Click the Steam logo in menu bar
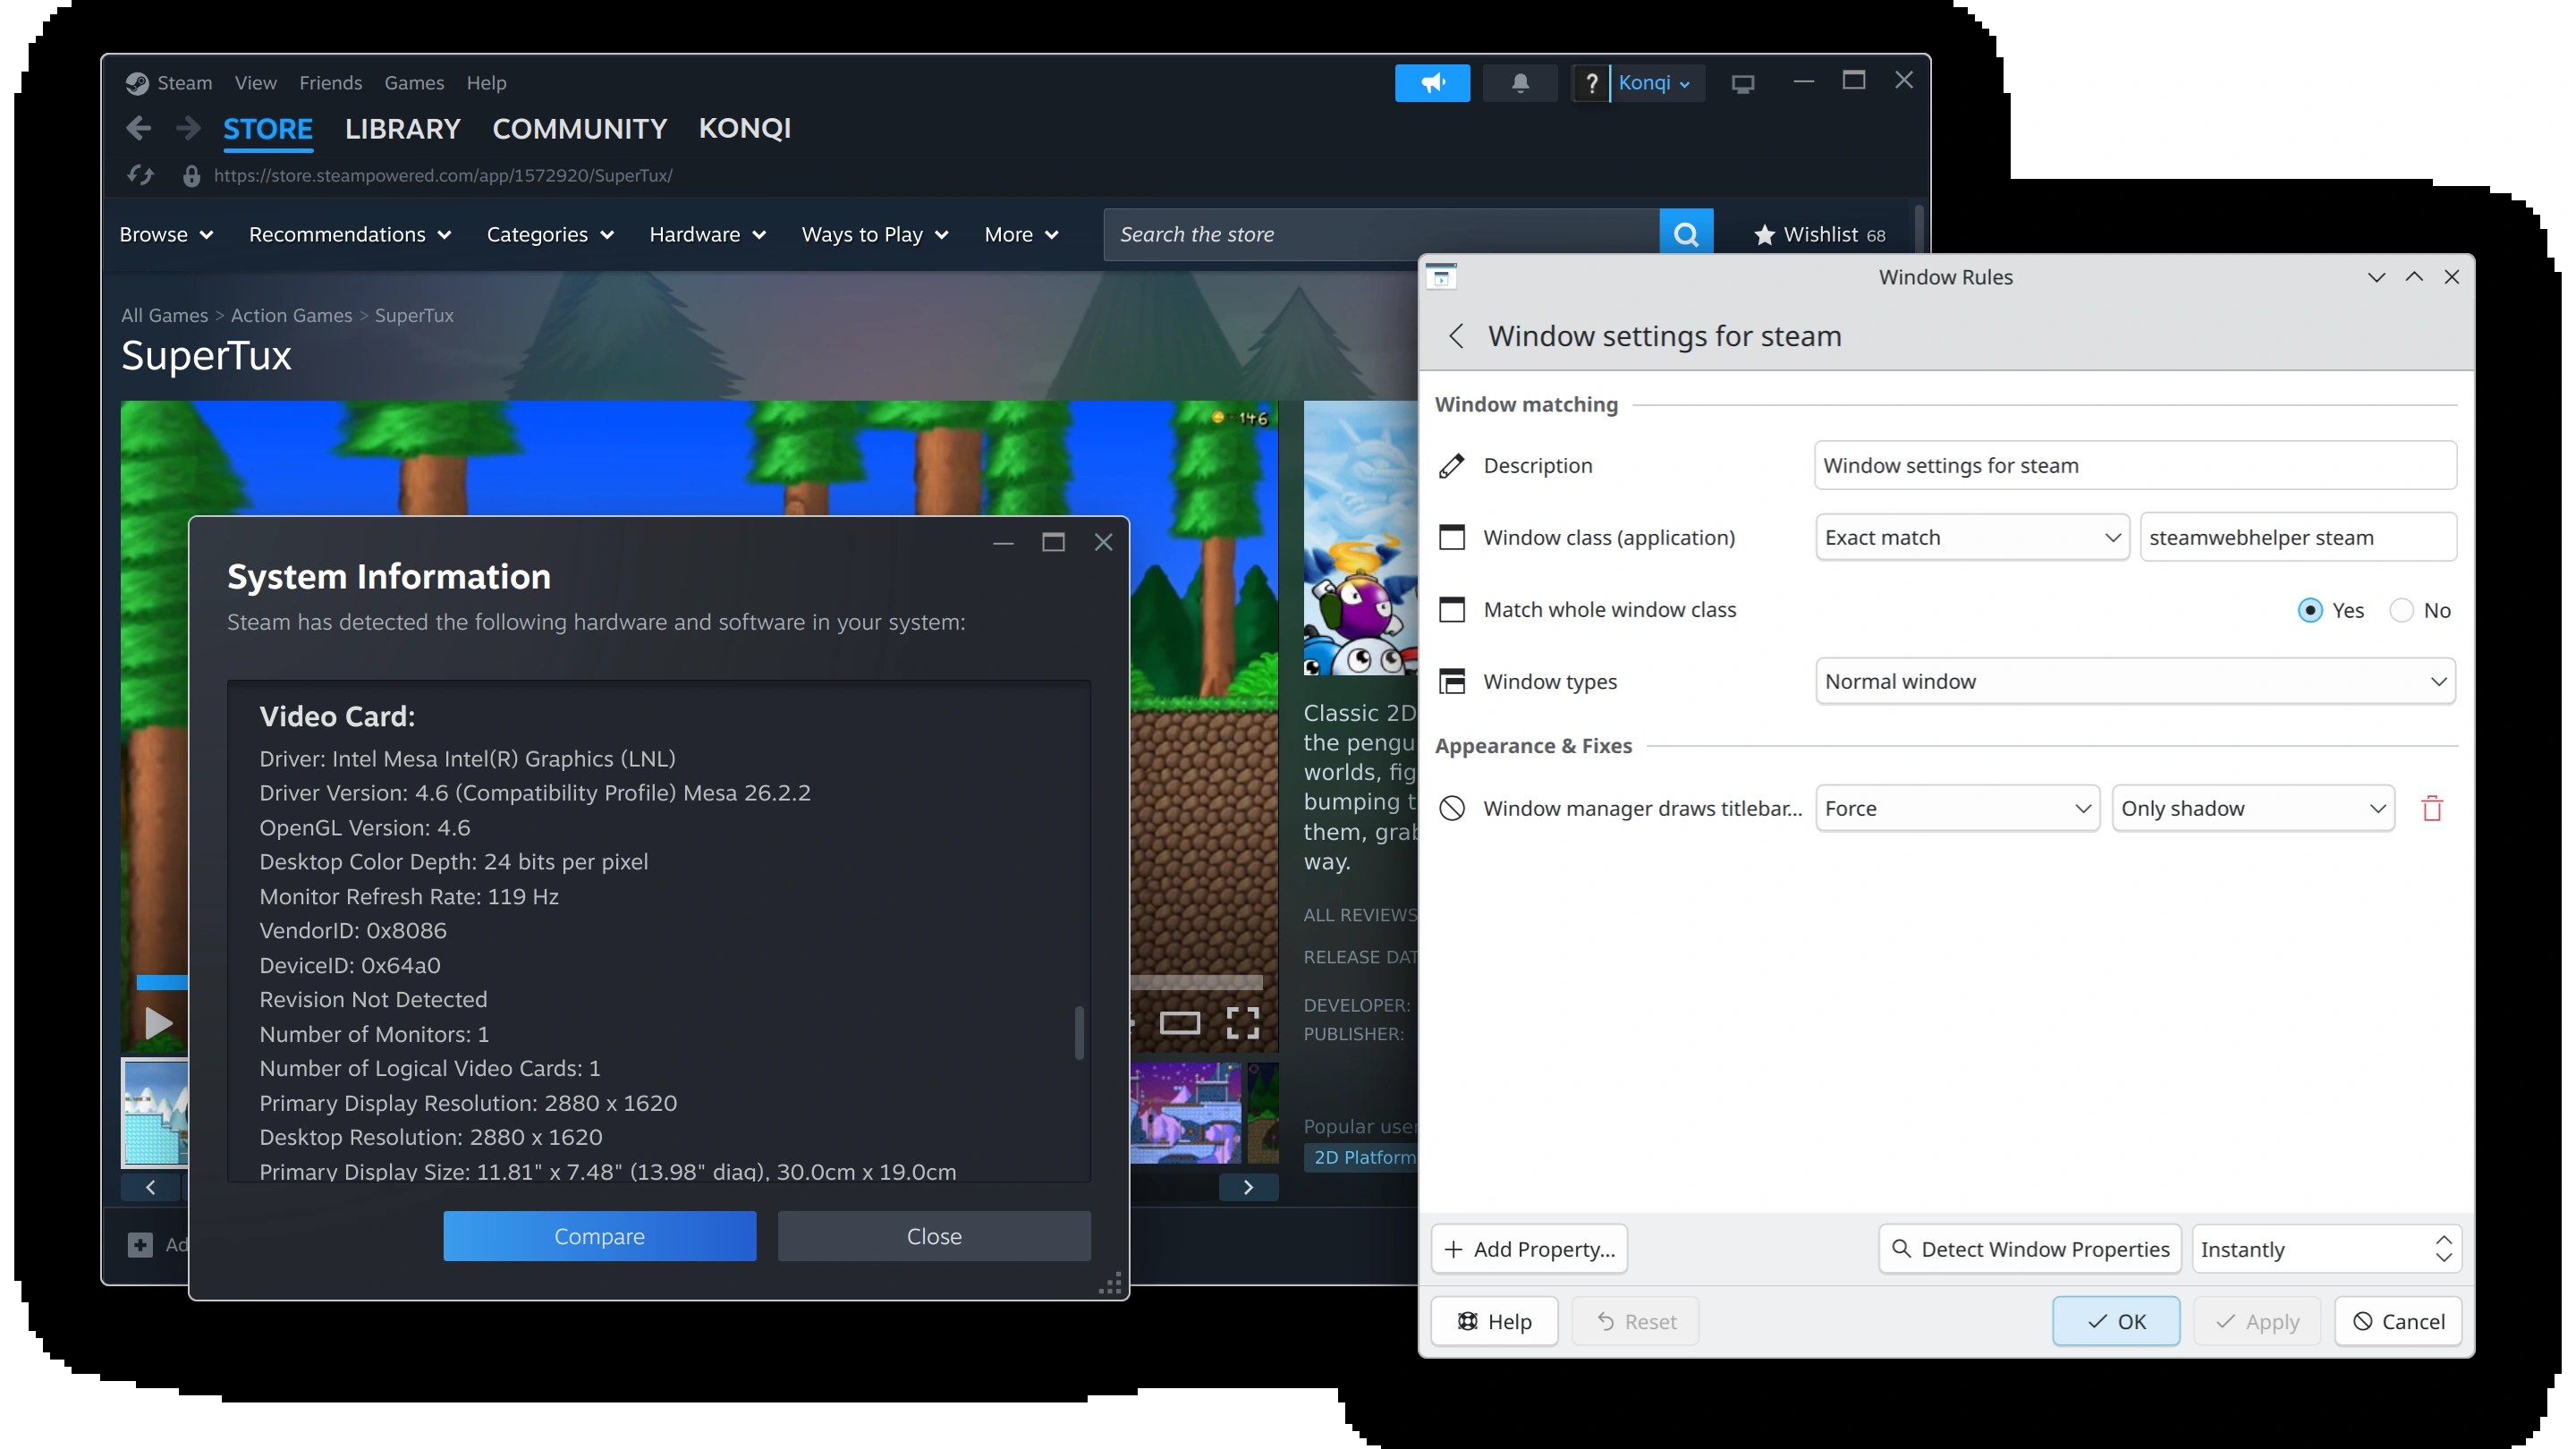Viewport: 2576px width, 1449px height. (x=137, y=83)
